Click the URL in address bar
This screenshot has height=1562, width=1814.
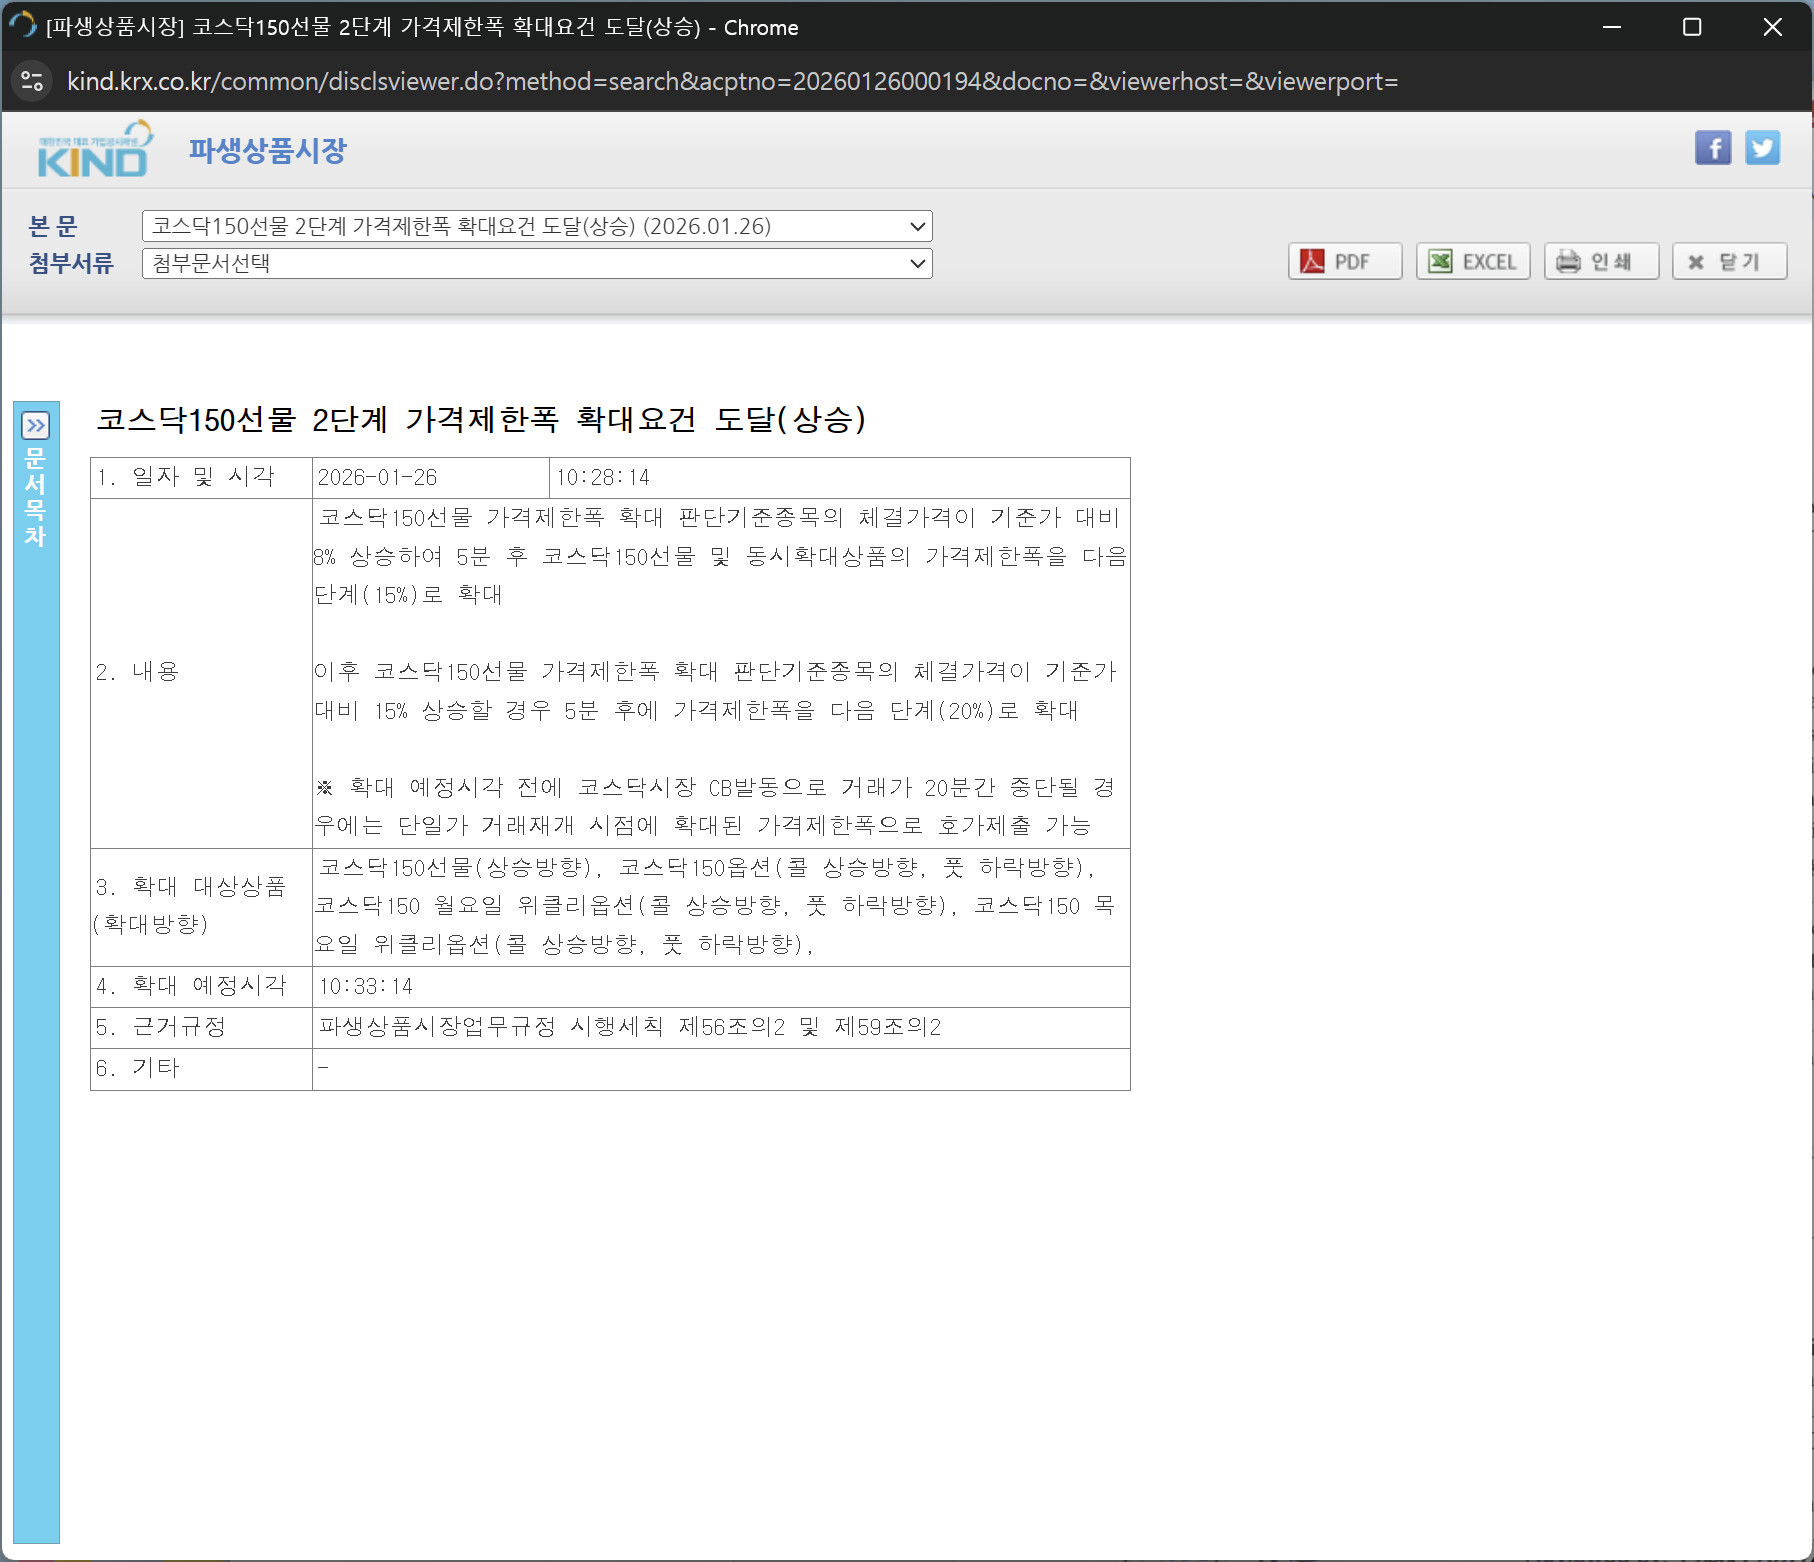(732, 81)
